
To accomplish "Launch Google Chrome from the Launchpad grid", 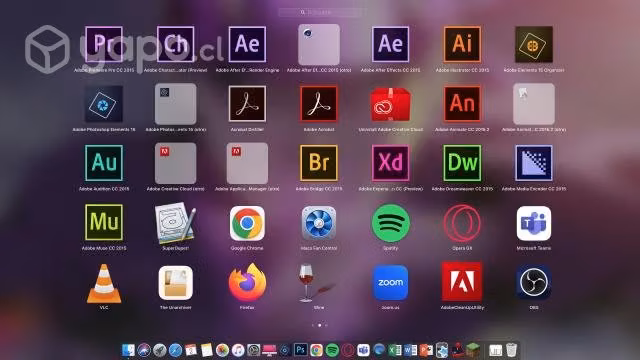I will click(247, 223).
